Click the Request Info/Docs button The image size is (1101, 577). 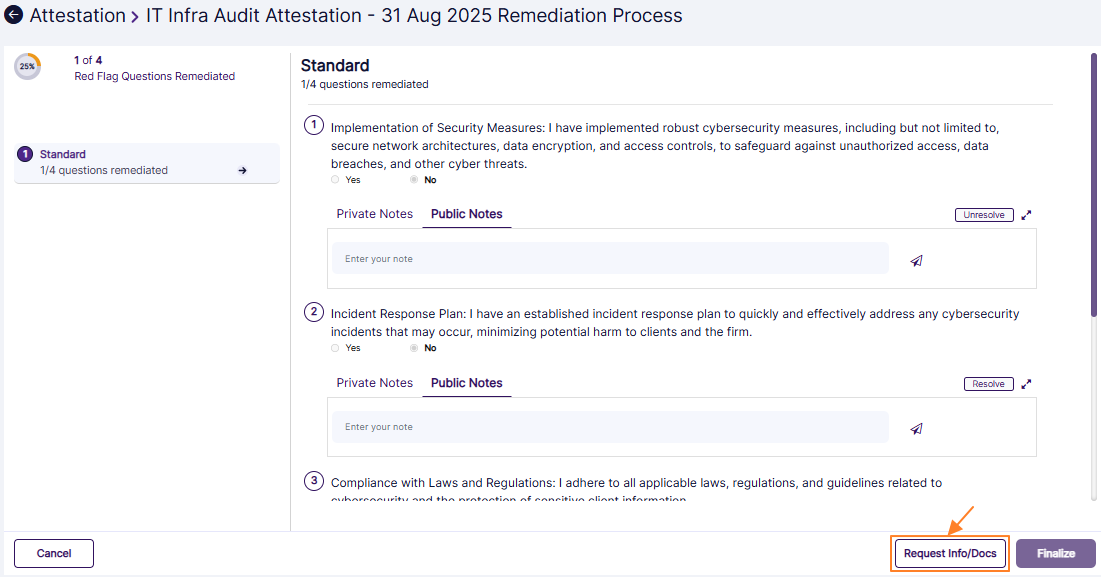(x=950, y=554)
